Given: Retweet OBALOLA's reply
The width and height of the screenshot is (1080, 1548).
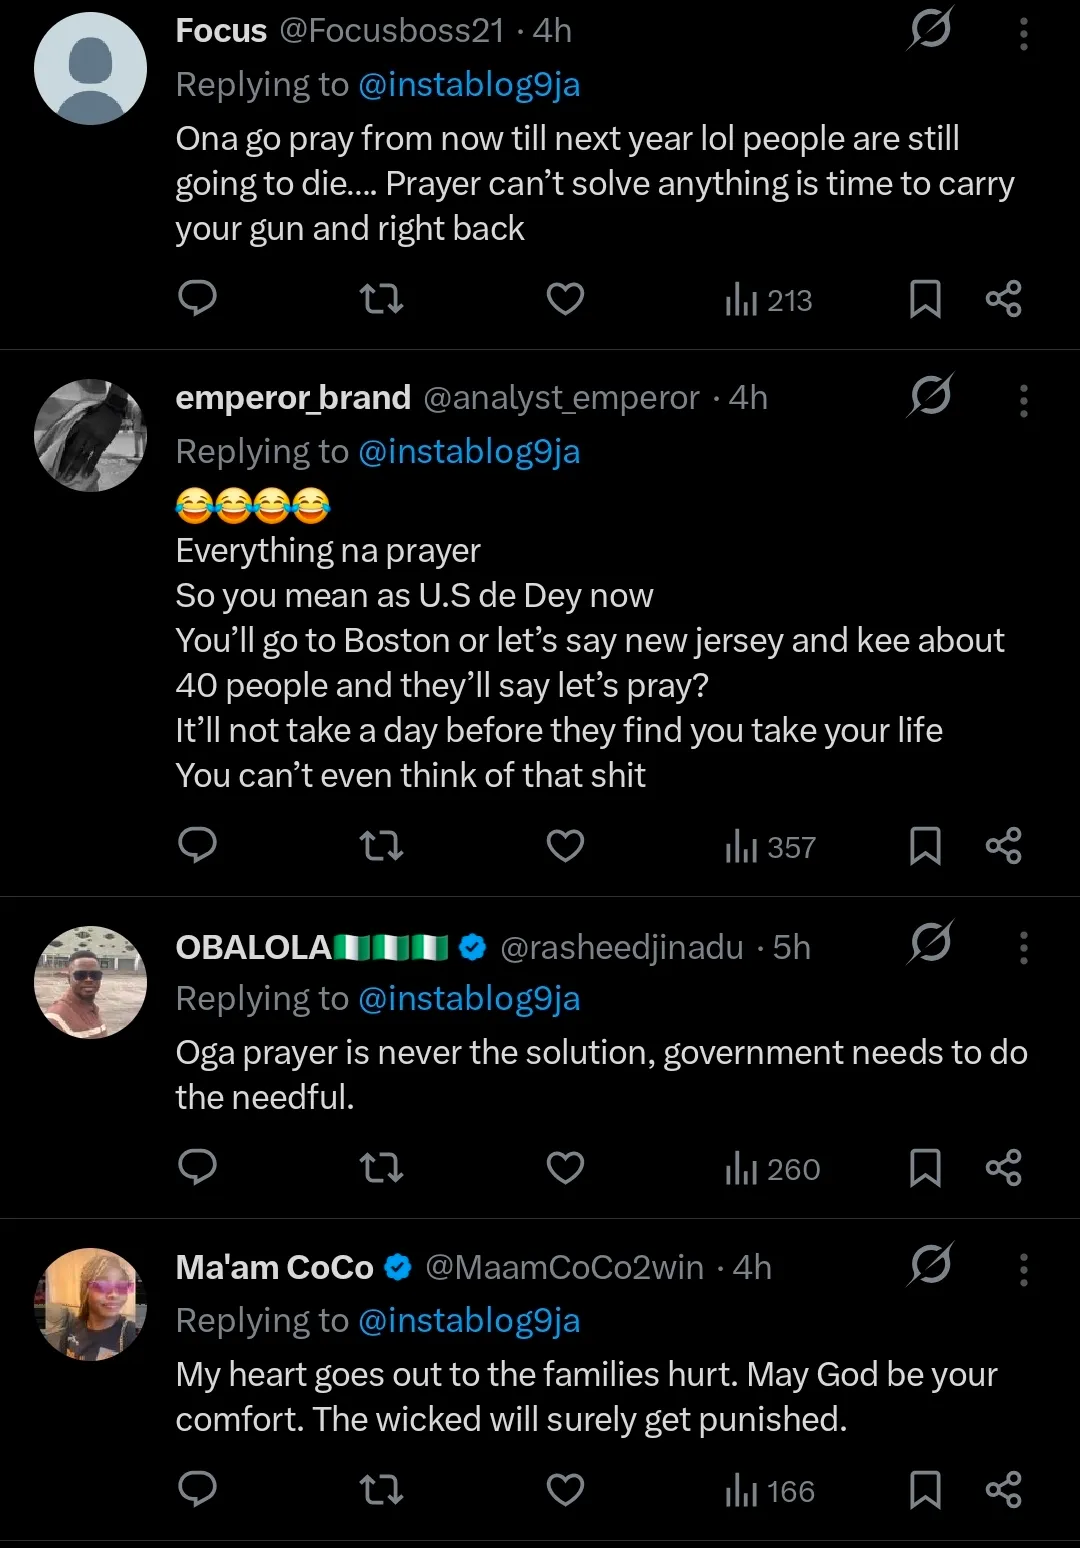Looking at the screenshot, I should [x=381, y=1167].
